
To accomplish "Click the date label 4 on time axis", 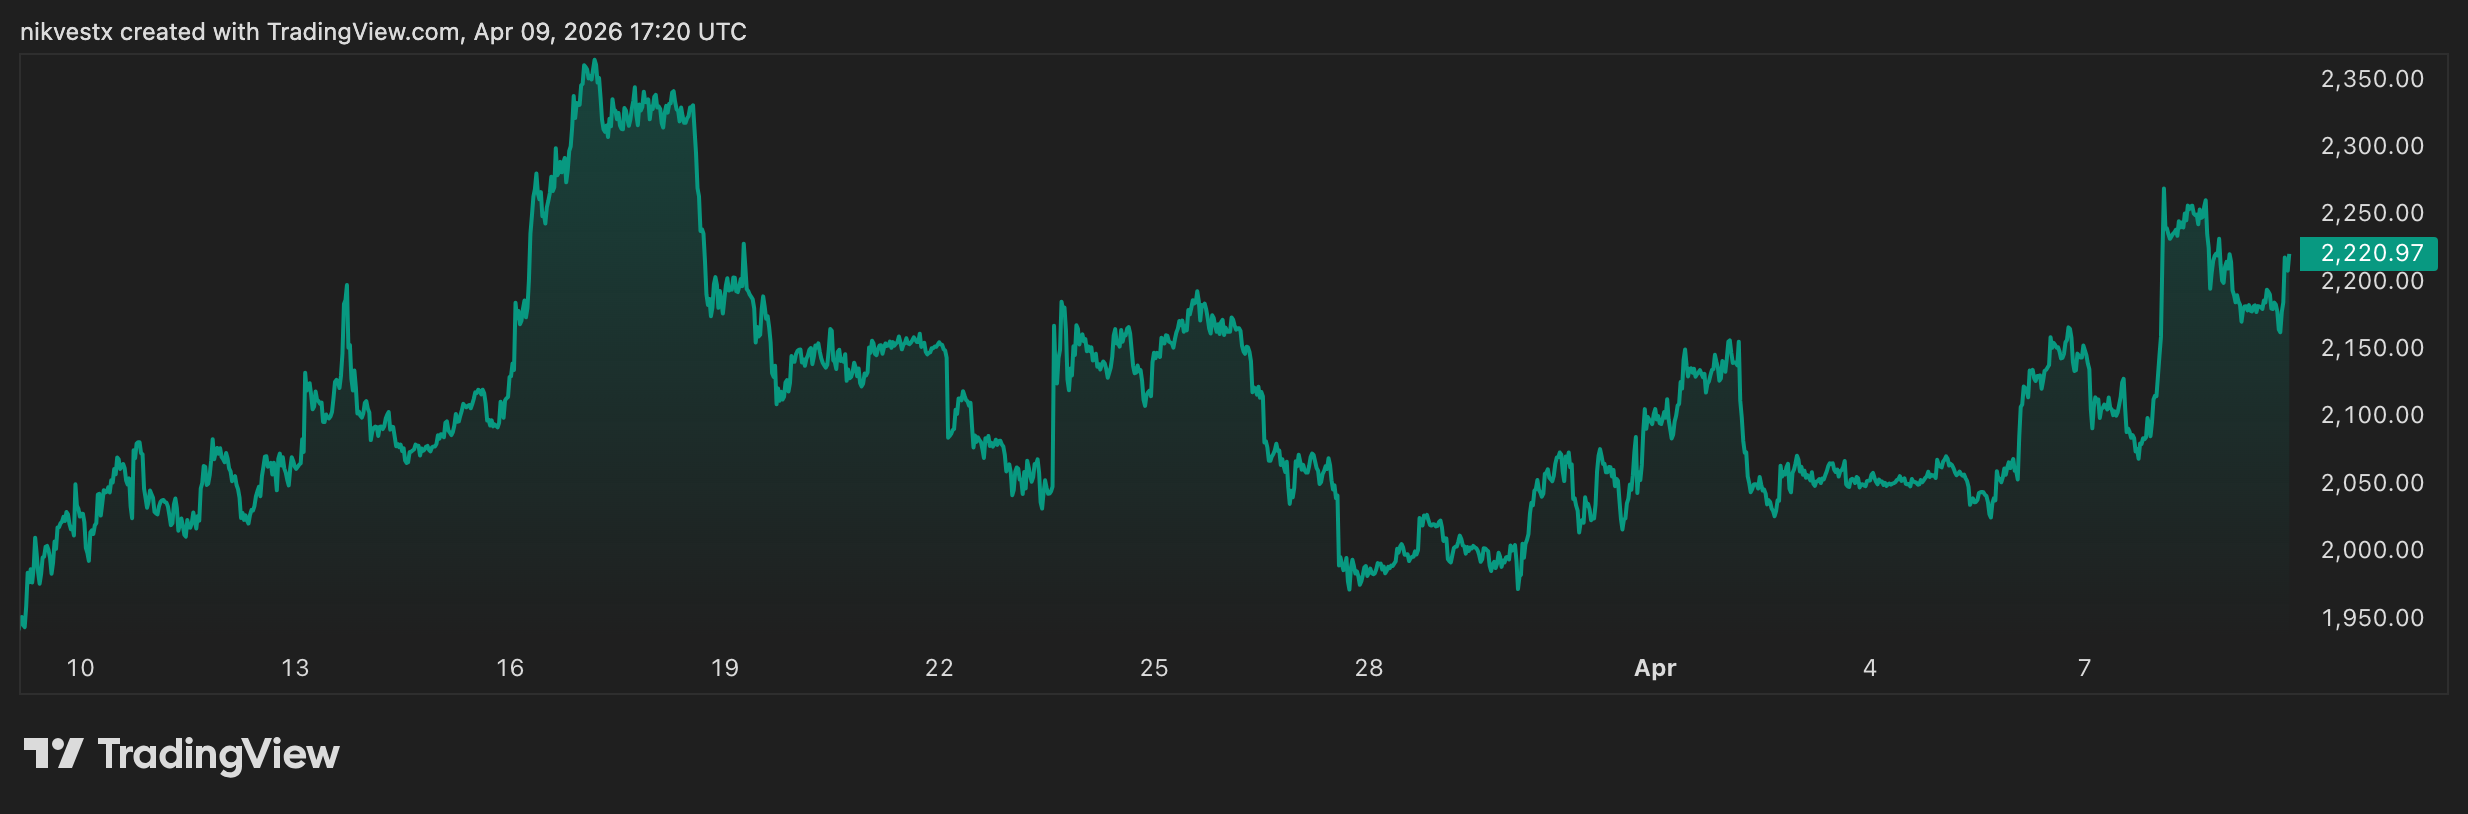I will [x=1870, y=668].
